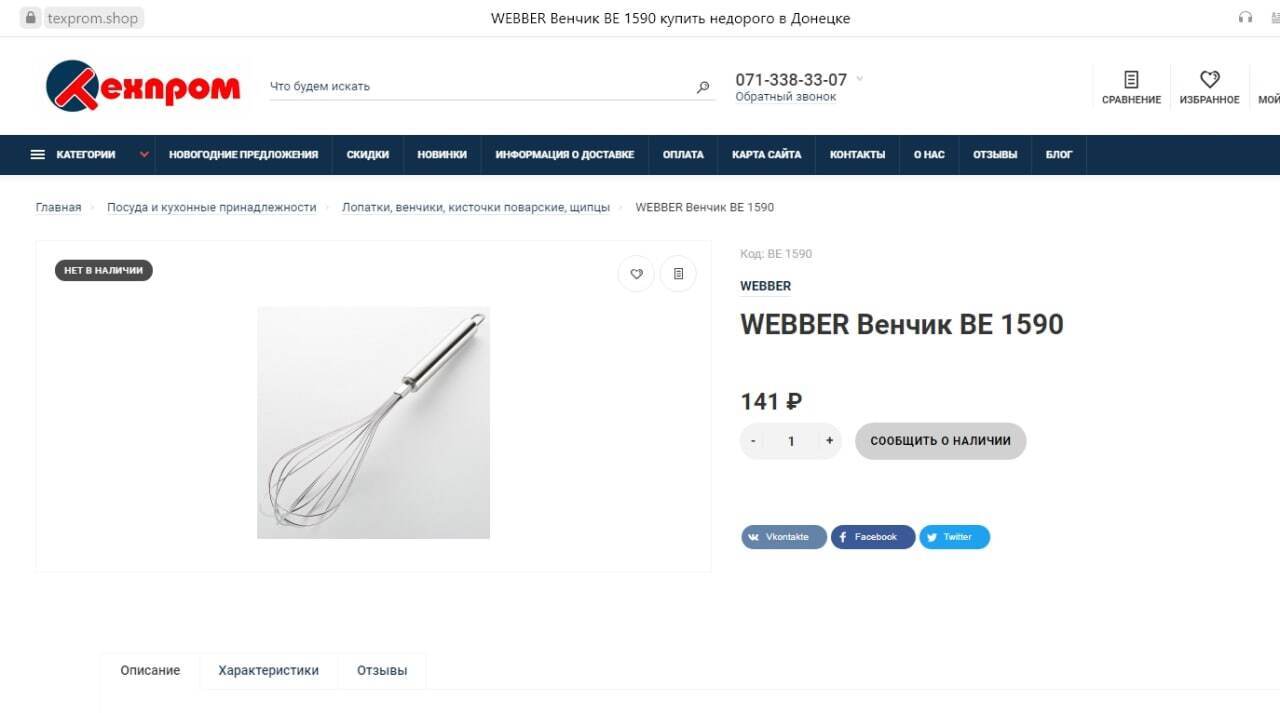
Task: Click the search magnifier icon
Action: 703,87
